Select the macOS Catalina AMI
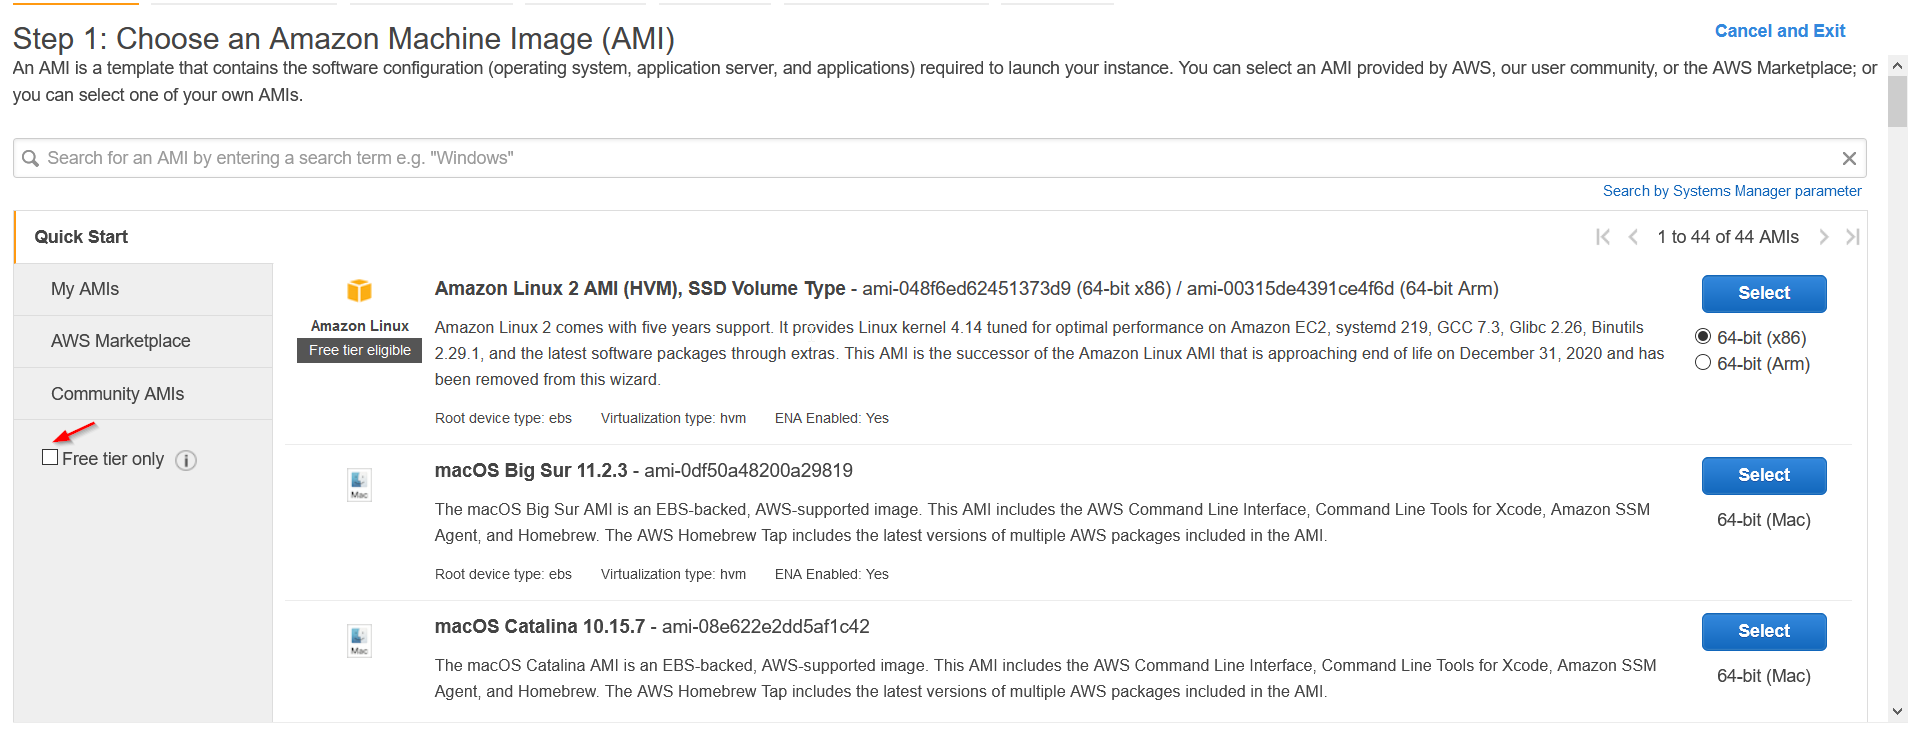This screenshot has width=1911, height=732. (1764, 631)
